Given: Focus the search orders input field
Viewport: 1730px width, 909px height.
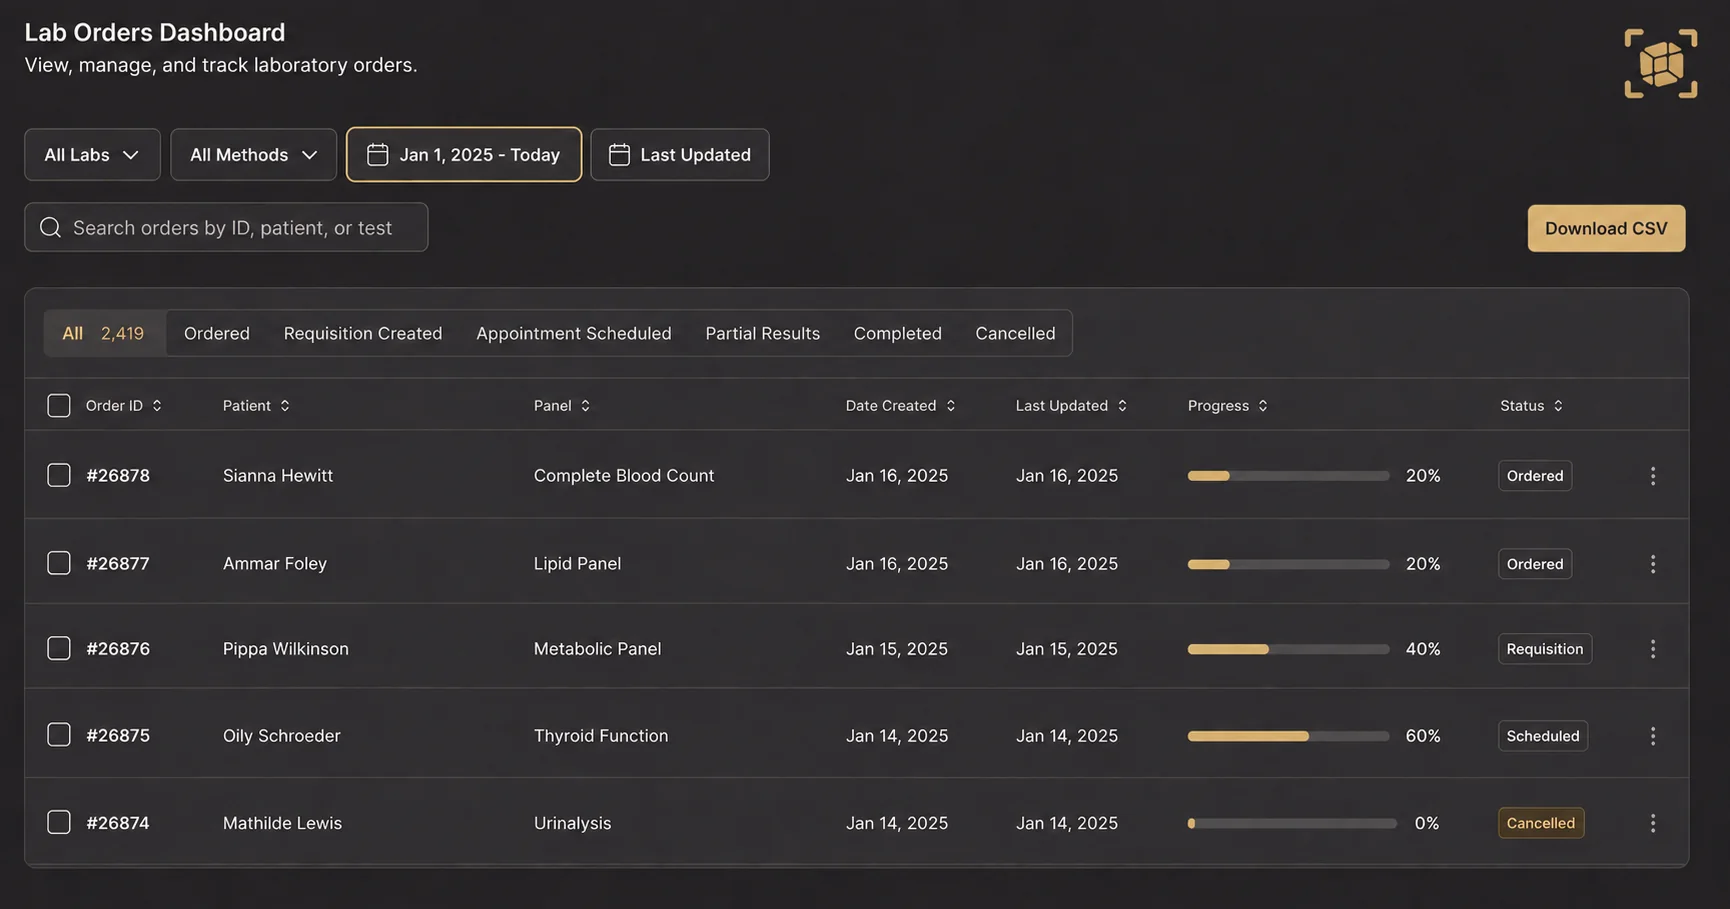Looking at the screenshot, I should click(226, 228).
